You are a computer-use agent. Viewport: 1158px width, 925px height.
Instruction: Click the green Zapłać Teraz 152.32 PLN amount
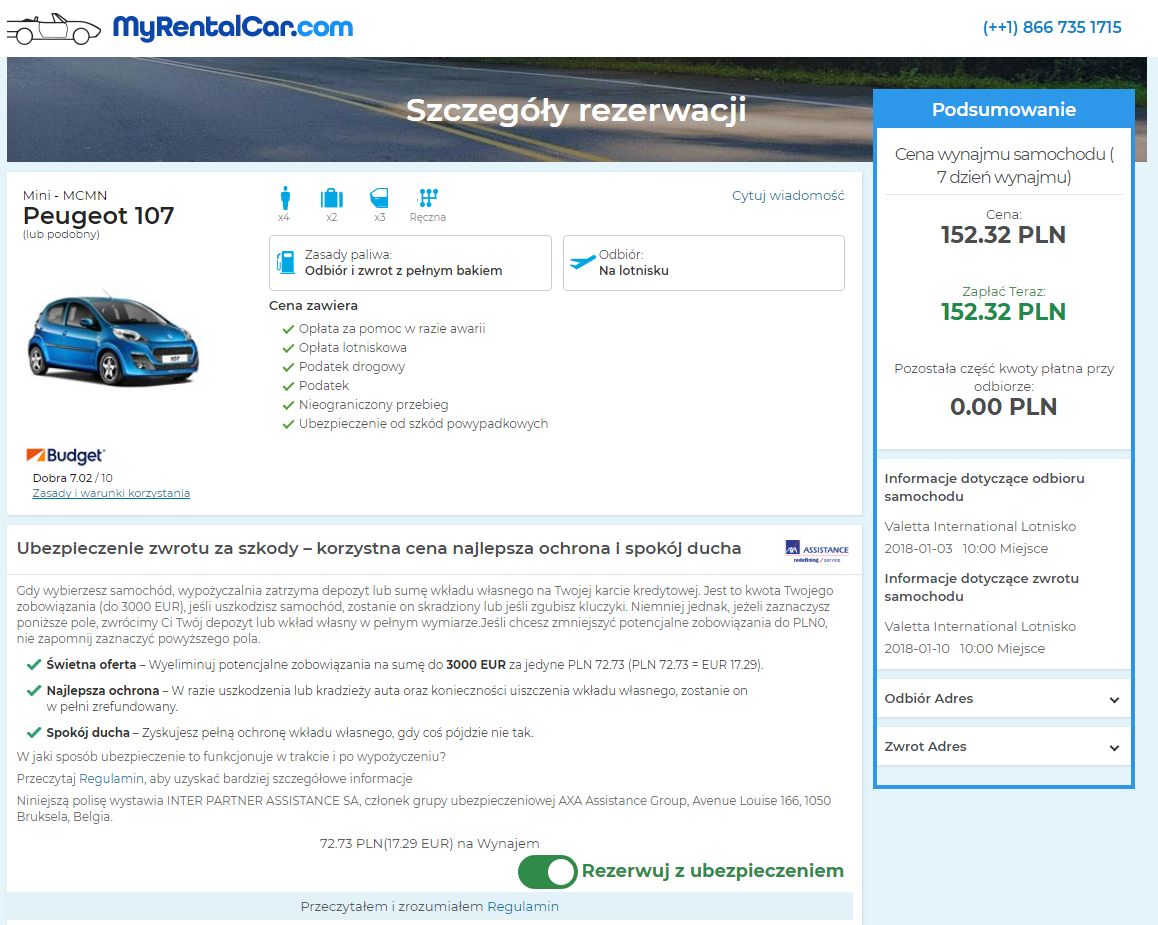(1003, 312)
